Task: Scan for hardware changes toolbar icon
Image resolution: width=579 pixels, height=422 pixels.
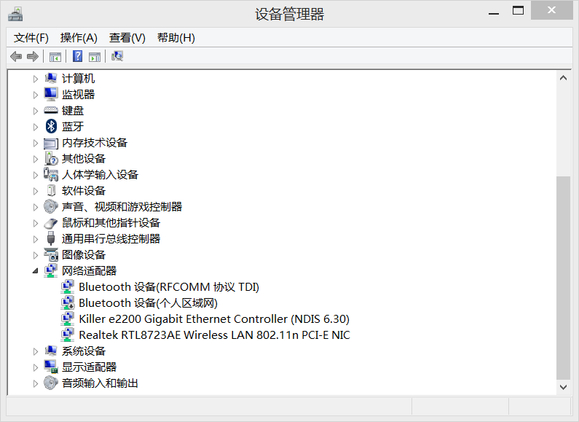Action: coord(117,56)
